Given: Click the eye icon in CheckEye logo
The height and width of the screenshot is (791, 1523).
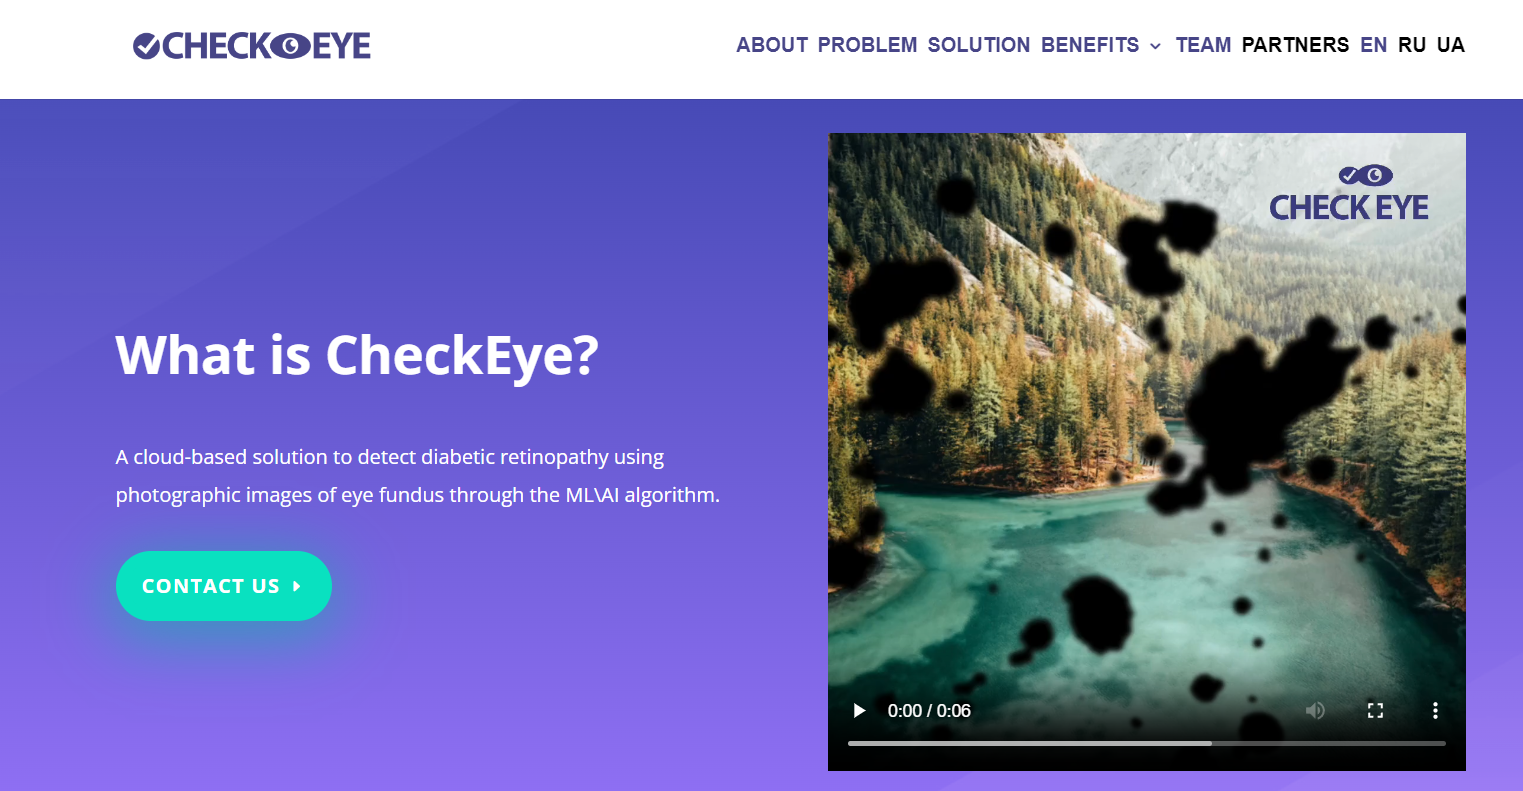Looking at the screenshot, I should coord(291,45).
